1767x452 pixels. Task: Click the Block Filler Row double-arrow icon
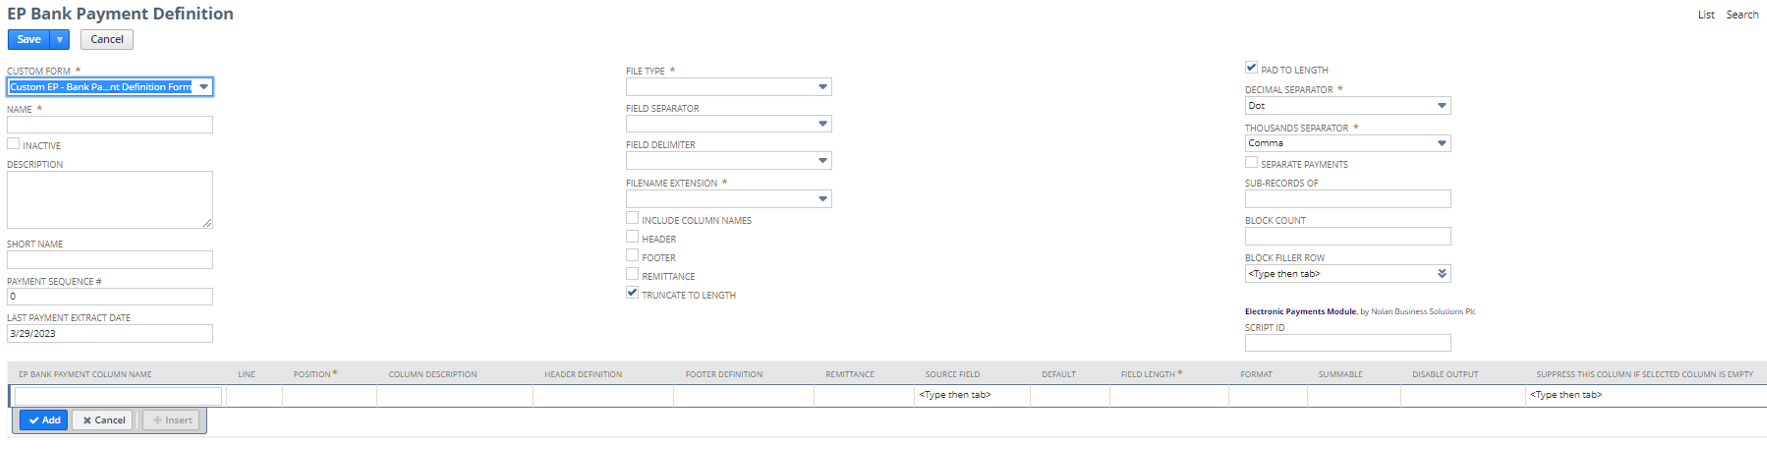(1441, 273)
